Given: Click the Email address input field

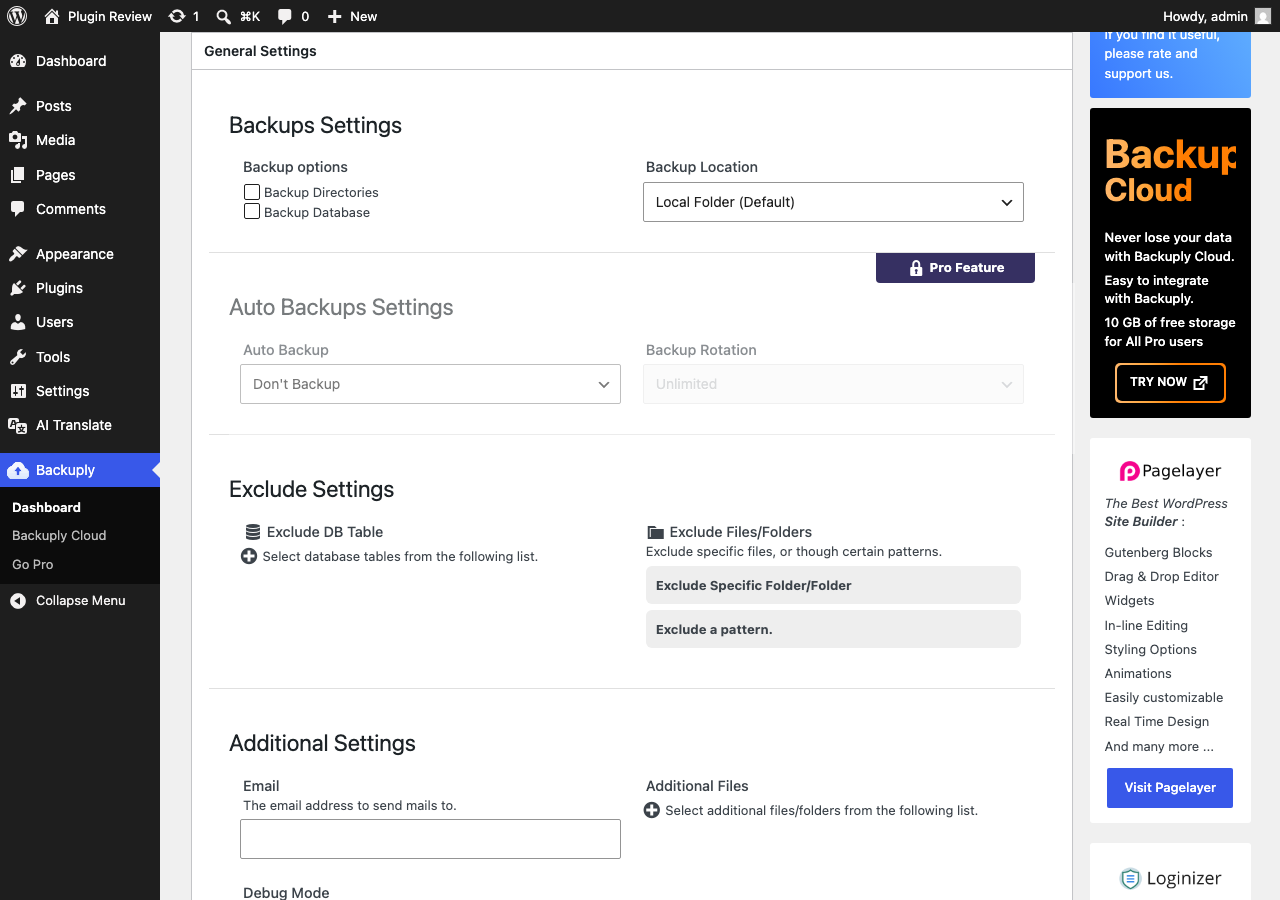Looking at the screenshot, I should tap(430, 839).
